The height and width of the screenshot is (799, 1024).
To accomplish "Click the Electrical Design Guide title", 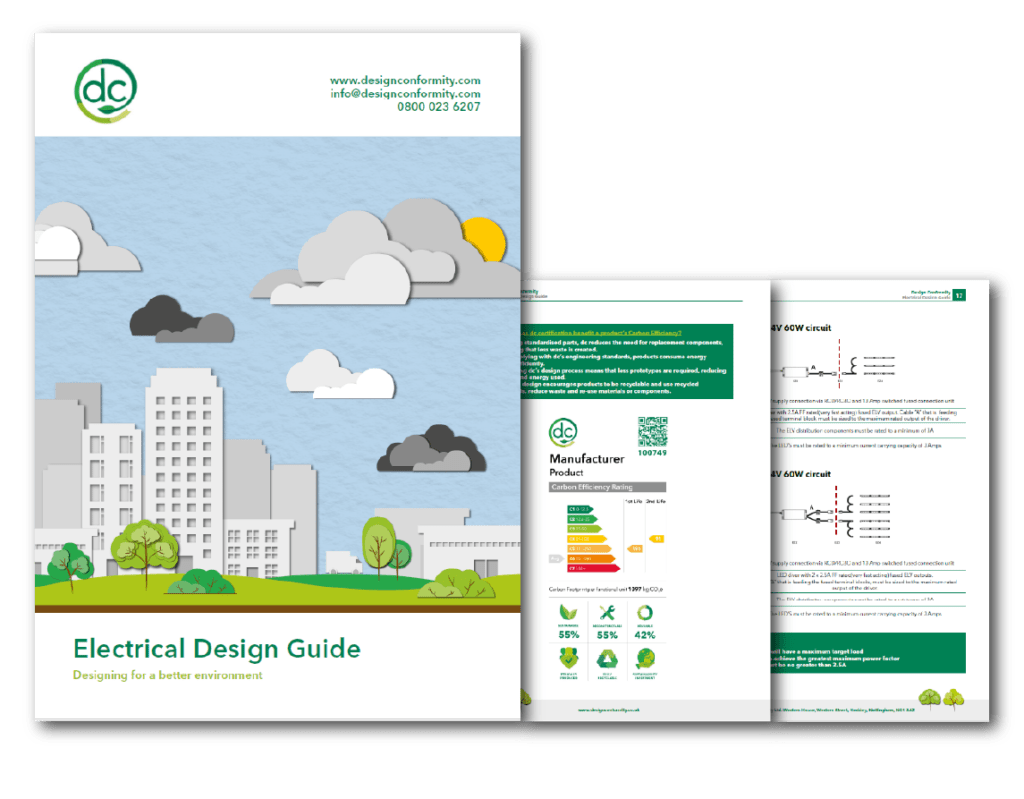I will point(216,648).
